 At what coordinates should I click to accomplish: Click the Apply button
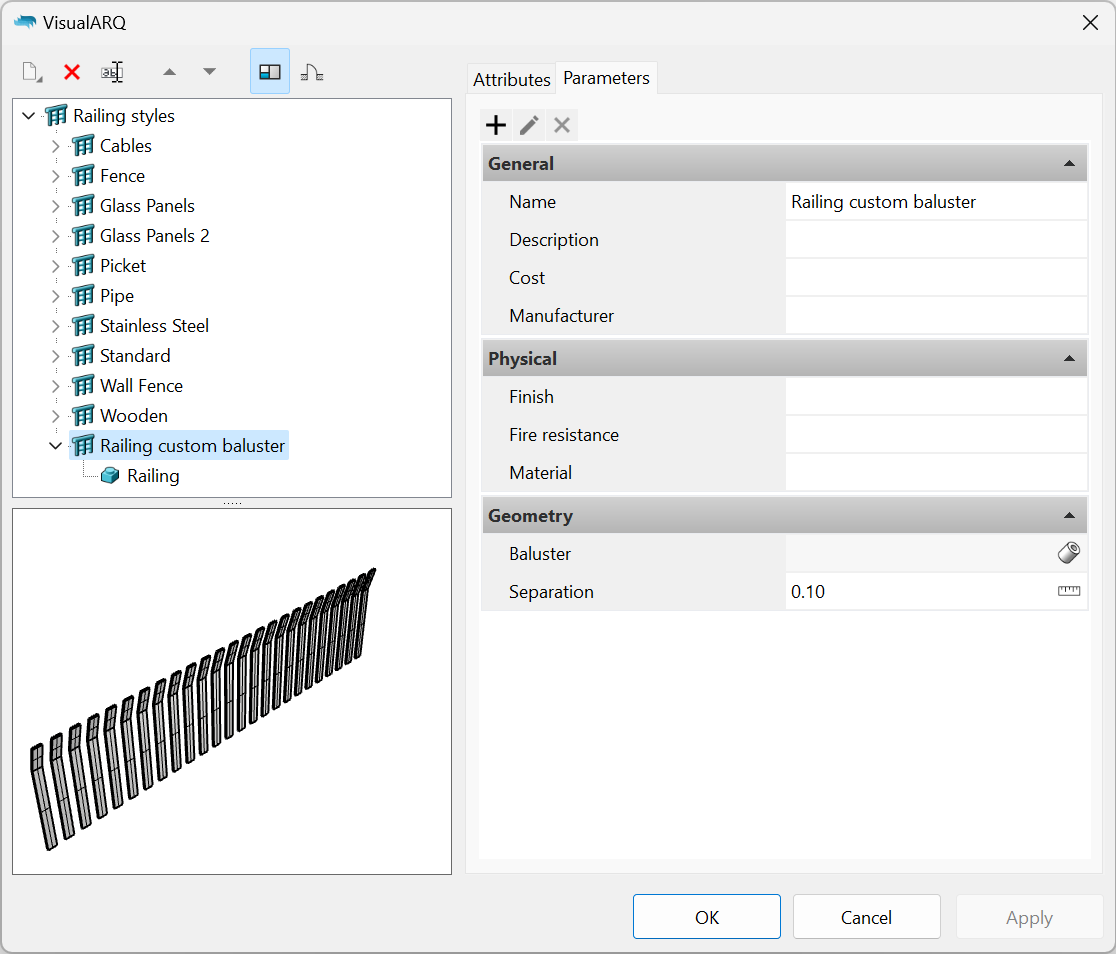tap(1029, 917)
